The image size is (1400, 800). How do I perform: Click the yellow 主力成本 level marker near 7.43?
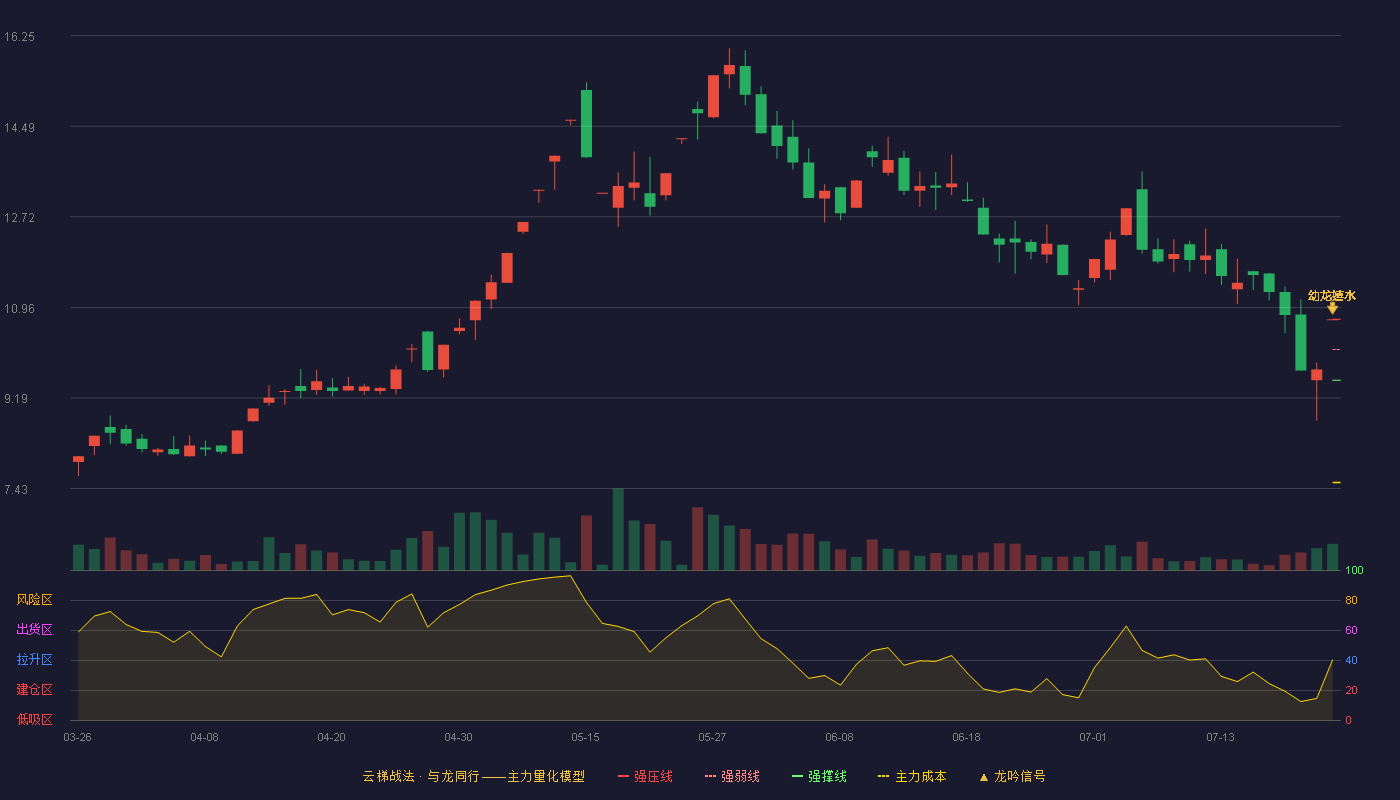point(1336,482)
